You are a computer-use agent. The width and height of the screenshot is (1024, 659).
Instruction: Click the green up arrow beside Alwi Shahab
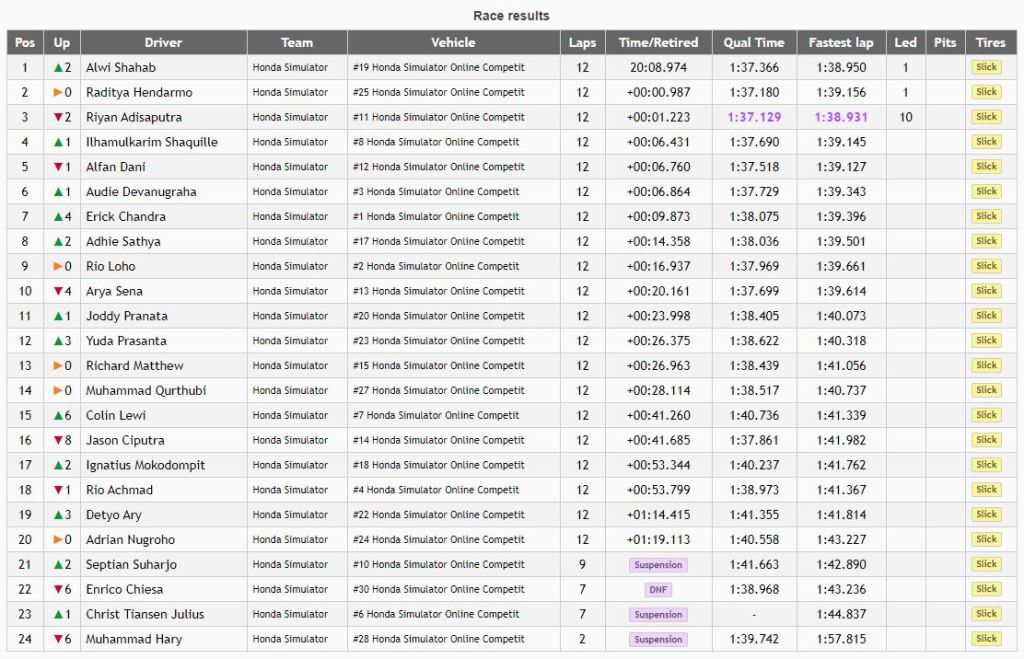[57, 68]
